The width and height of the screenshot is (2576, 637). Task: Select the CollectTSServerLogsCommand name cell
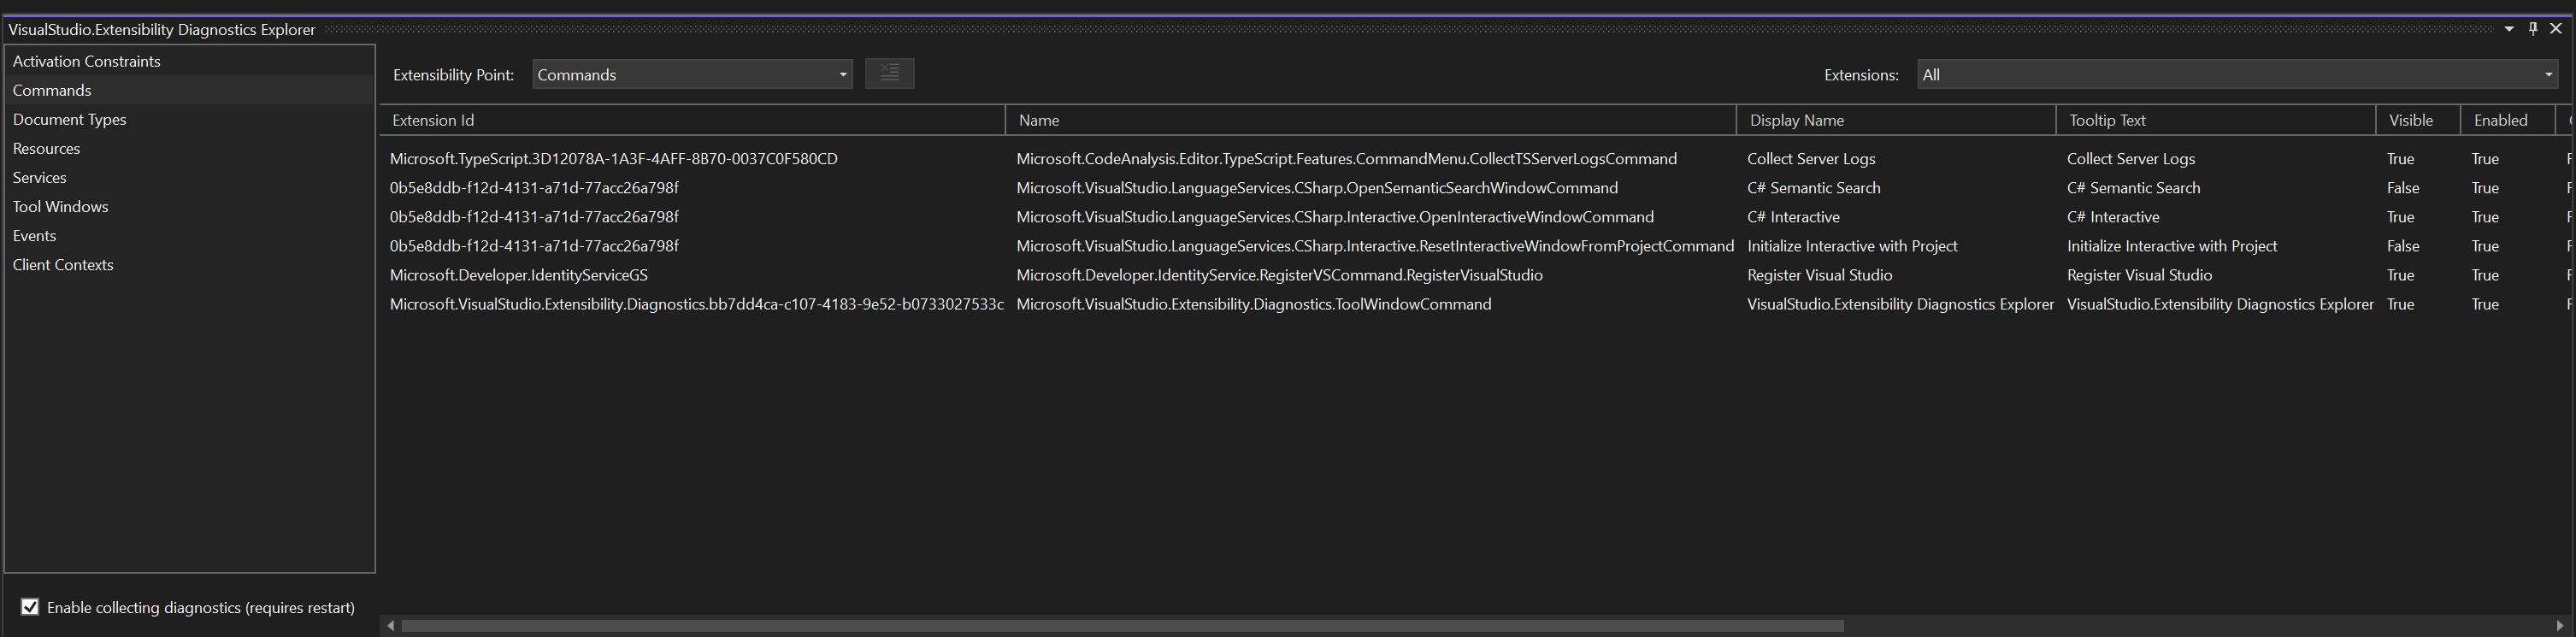pyautogui.click(x=1346, y=159)
